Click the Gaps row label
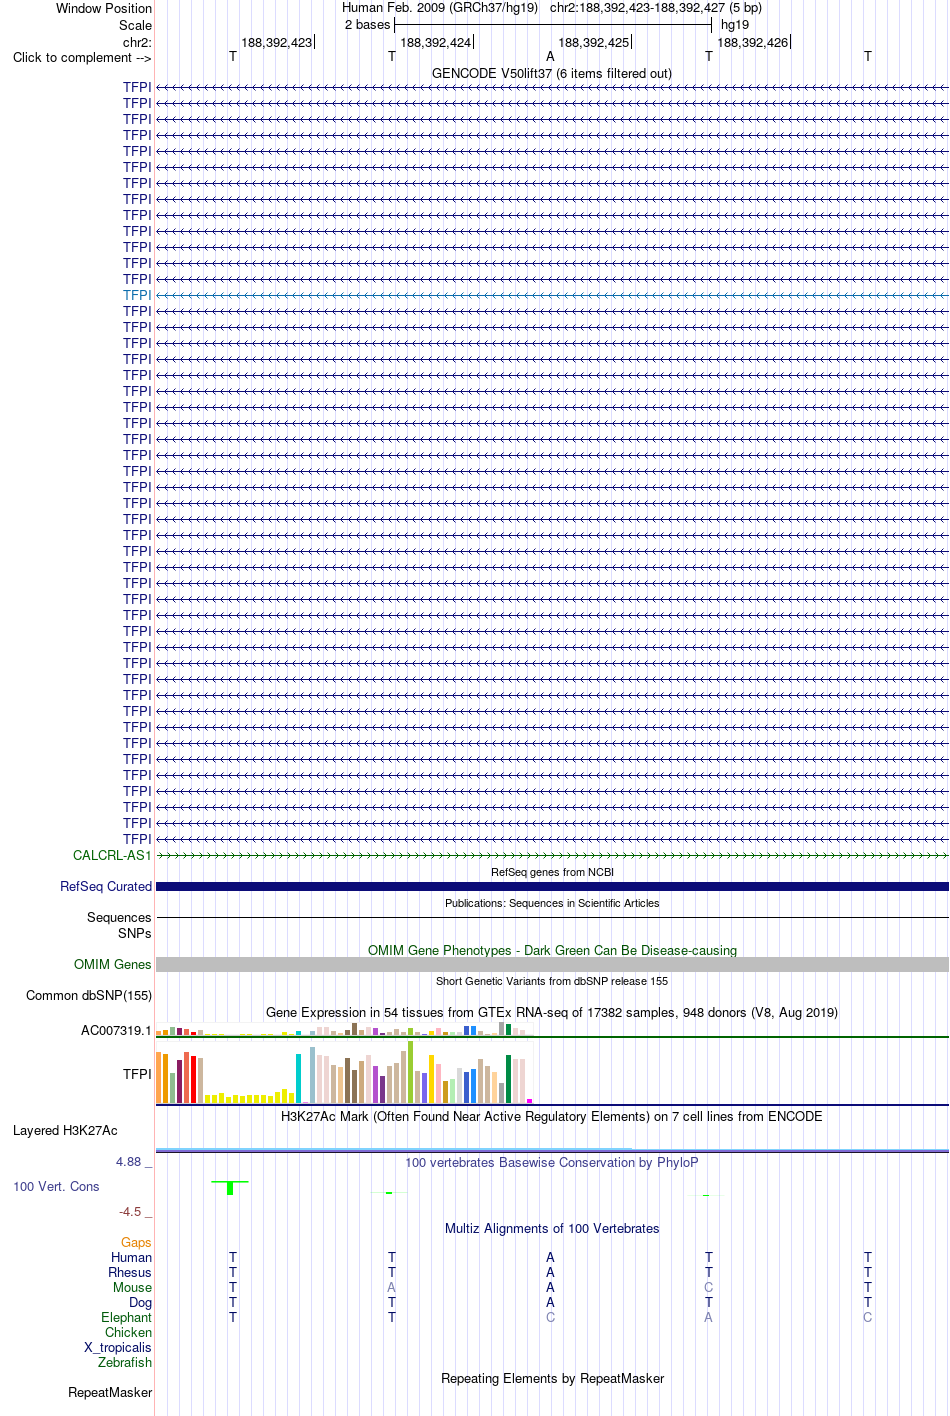 coord(136,1242)
